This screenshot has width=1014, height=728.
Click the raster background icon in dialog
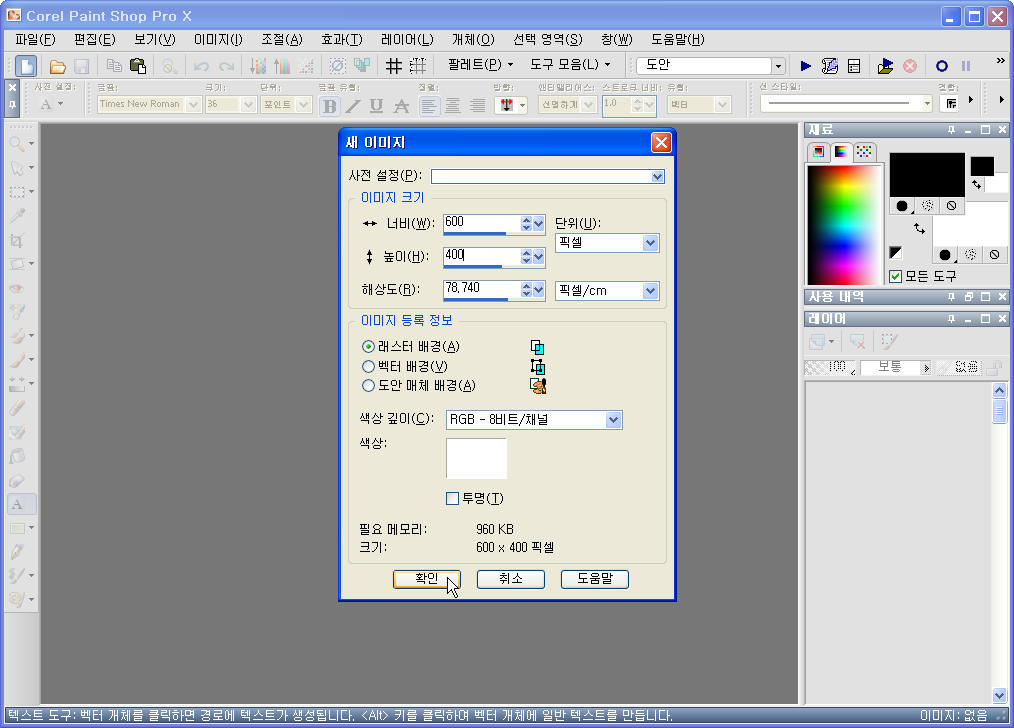[x=537, y=347]
